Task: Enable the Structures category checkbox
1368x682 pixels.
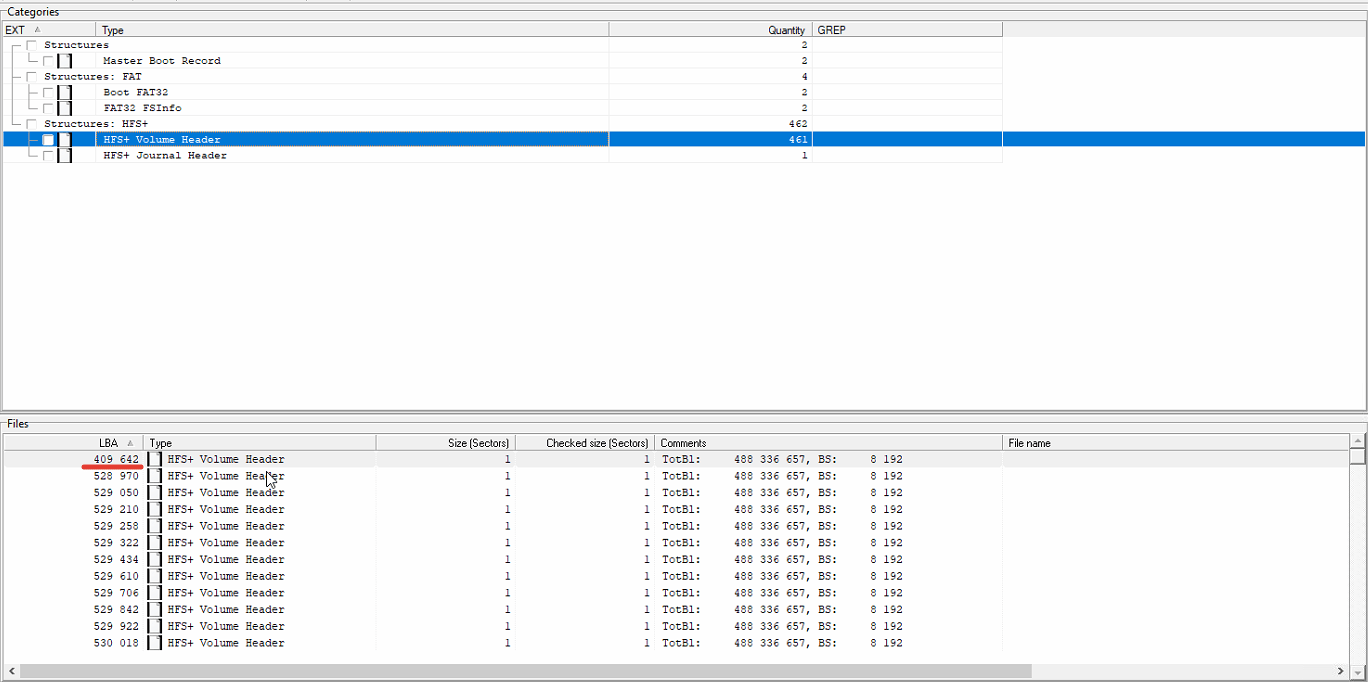Action: pyautogui.click(x=31, y=44)
